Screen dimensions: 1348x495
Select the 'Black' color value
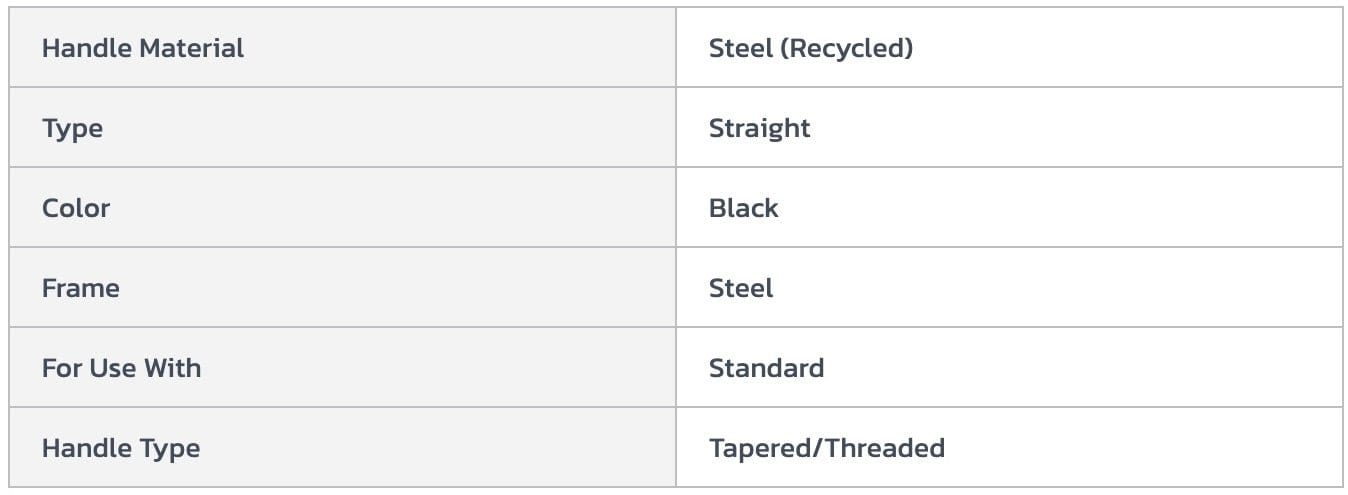tap(743, 208)
